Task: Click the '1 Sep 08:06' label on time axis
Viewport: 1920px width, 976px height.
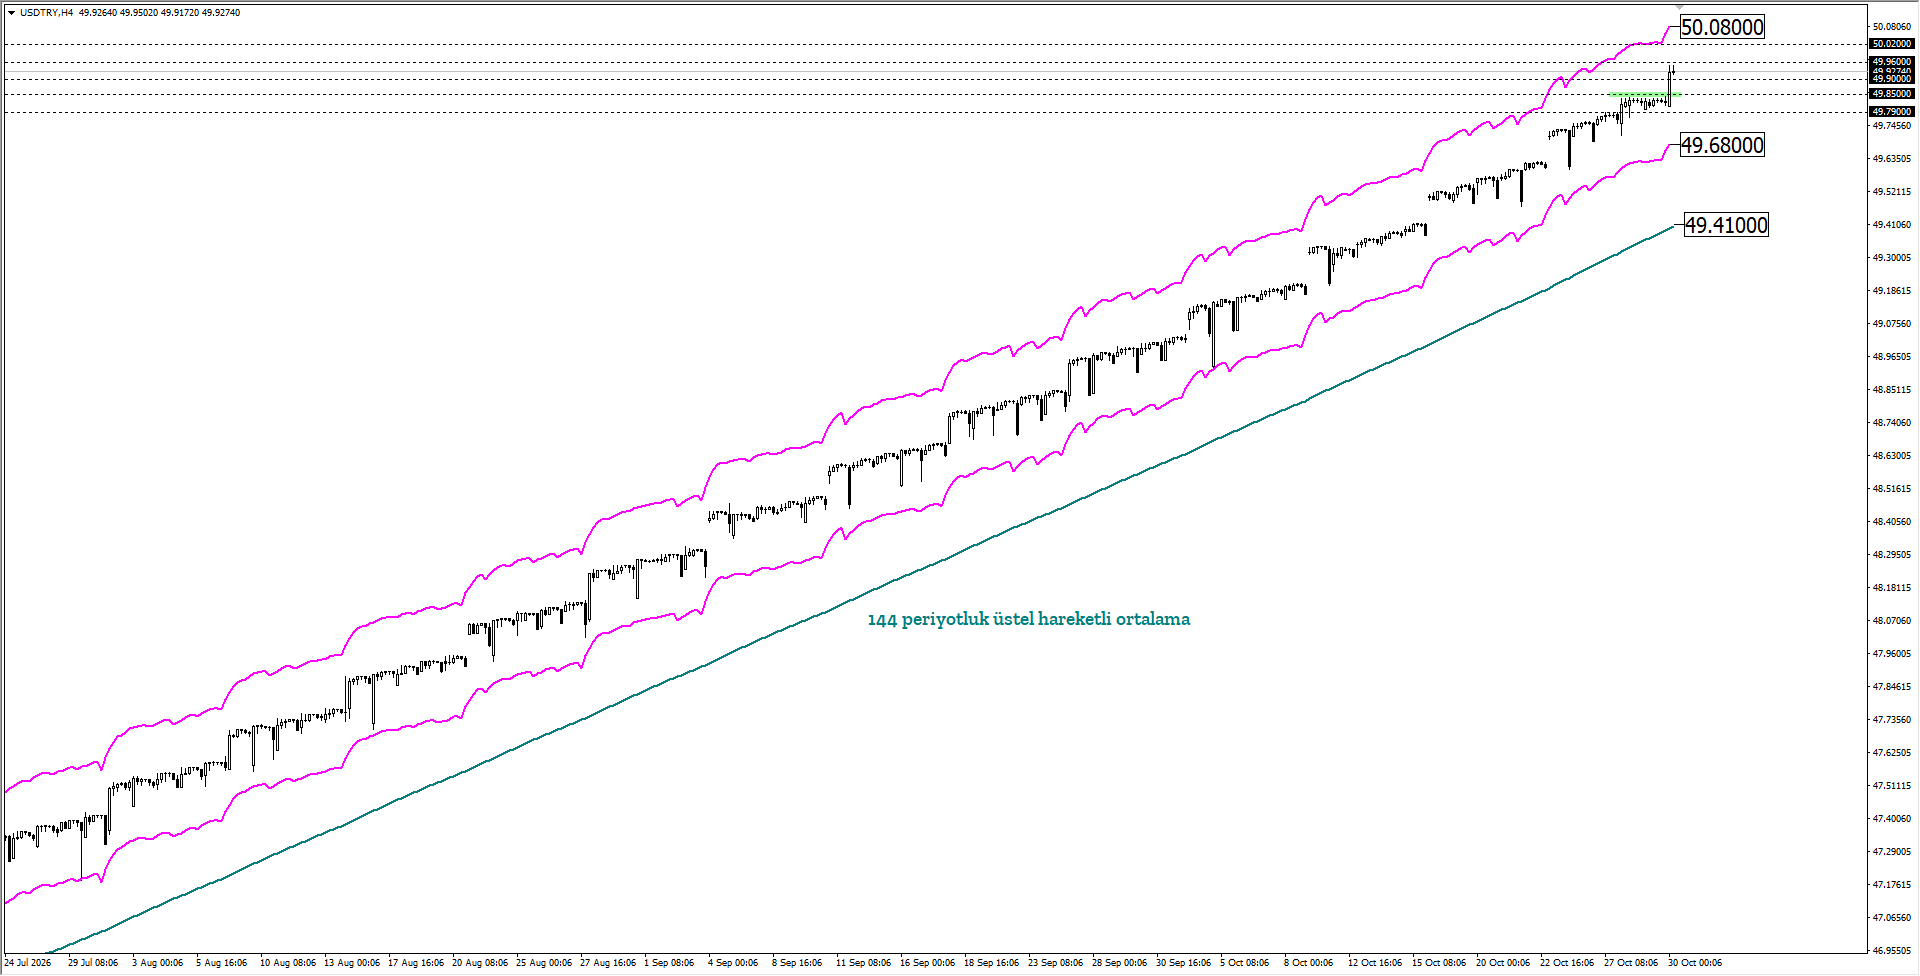Action: click(x=669, y=963)
